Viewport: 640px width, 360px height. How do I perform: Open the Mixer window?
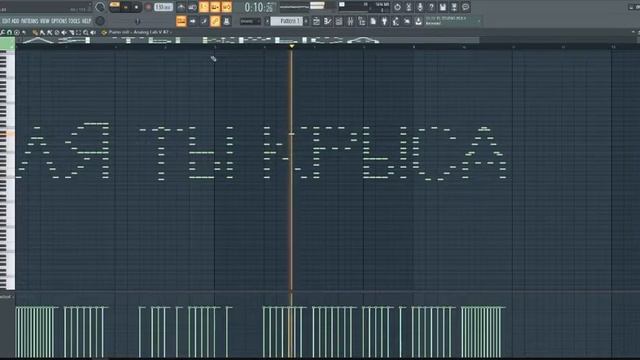[x=351, y=21]
